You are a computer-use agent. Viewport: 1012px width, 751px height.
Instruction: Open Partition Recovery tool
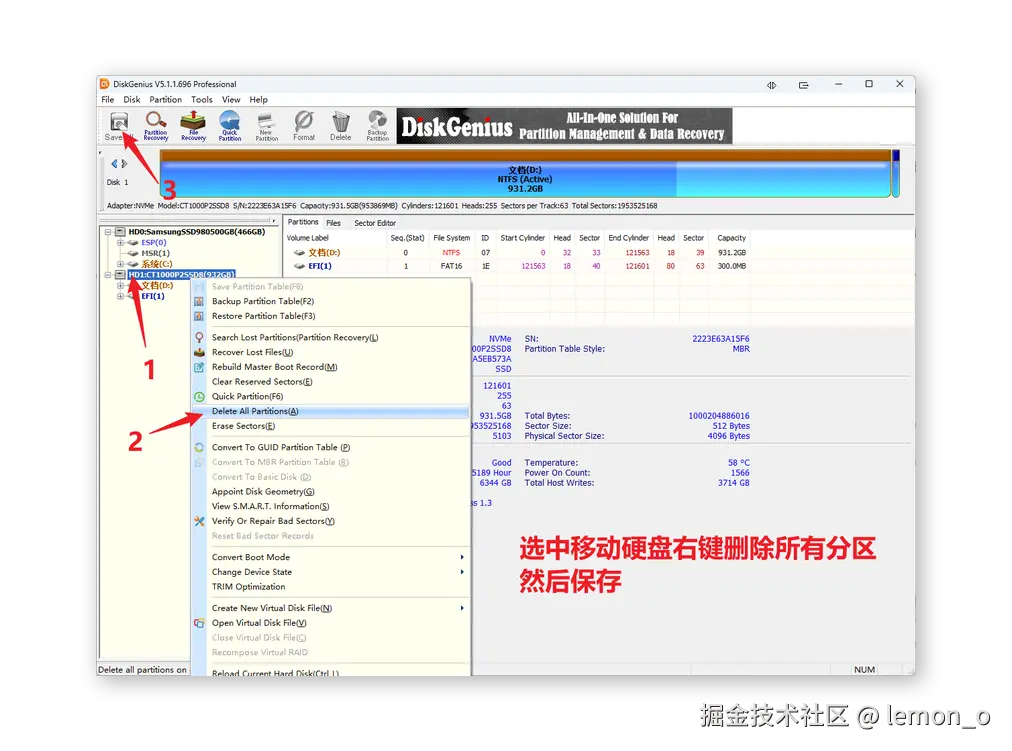(x=156, y=126)
